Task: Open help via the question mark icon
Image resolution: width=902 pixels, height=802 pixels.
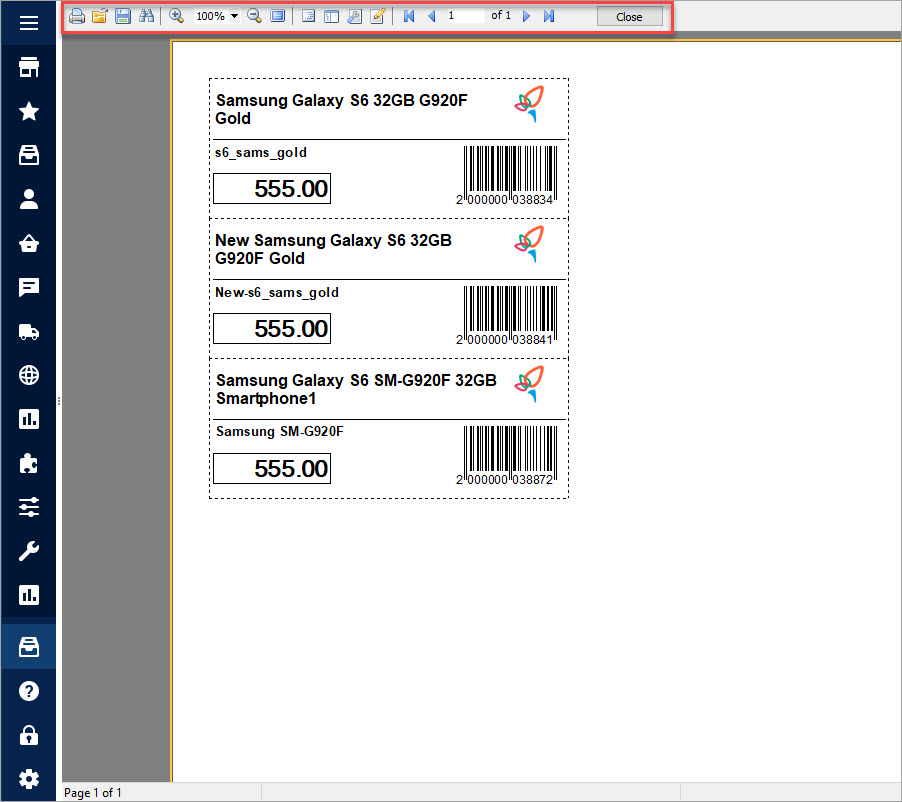Action: pos(29,691)
